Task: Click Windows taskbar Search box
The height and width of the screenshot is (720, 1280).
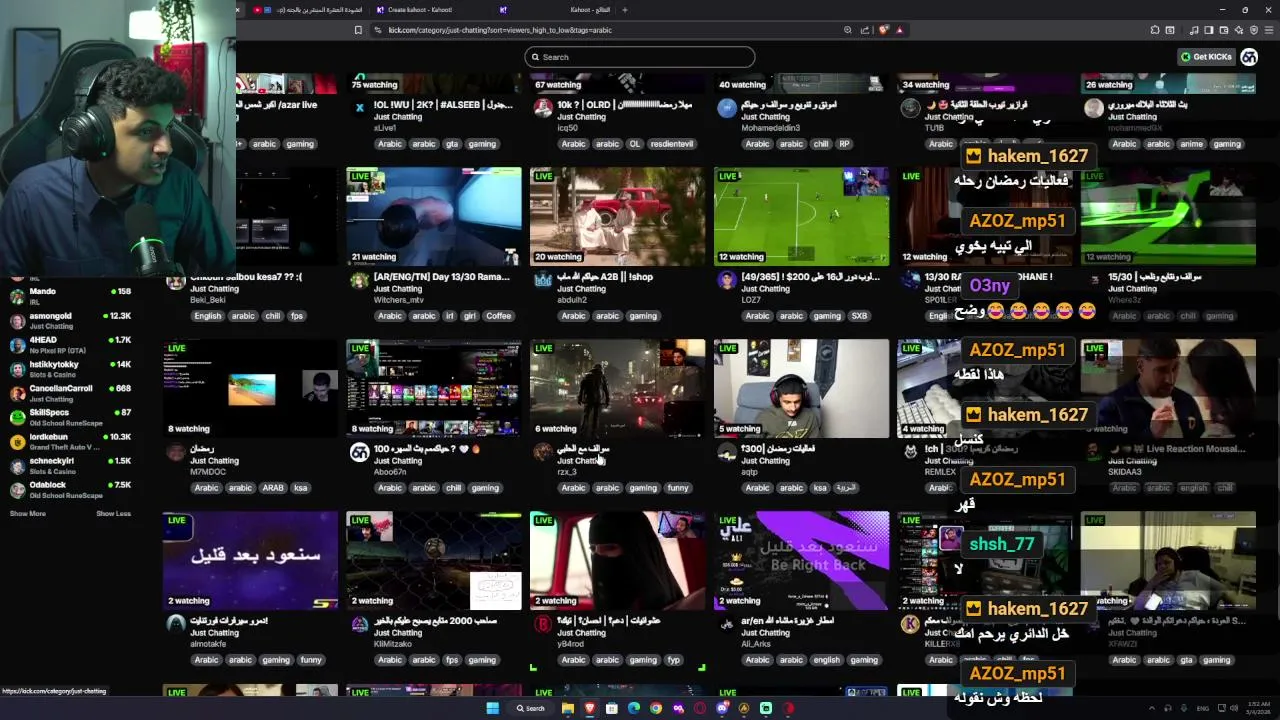Action: pos(531,708)
